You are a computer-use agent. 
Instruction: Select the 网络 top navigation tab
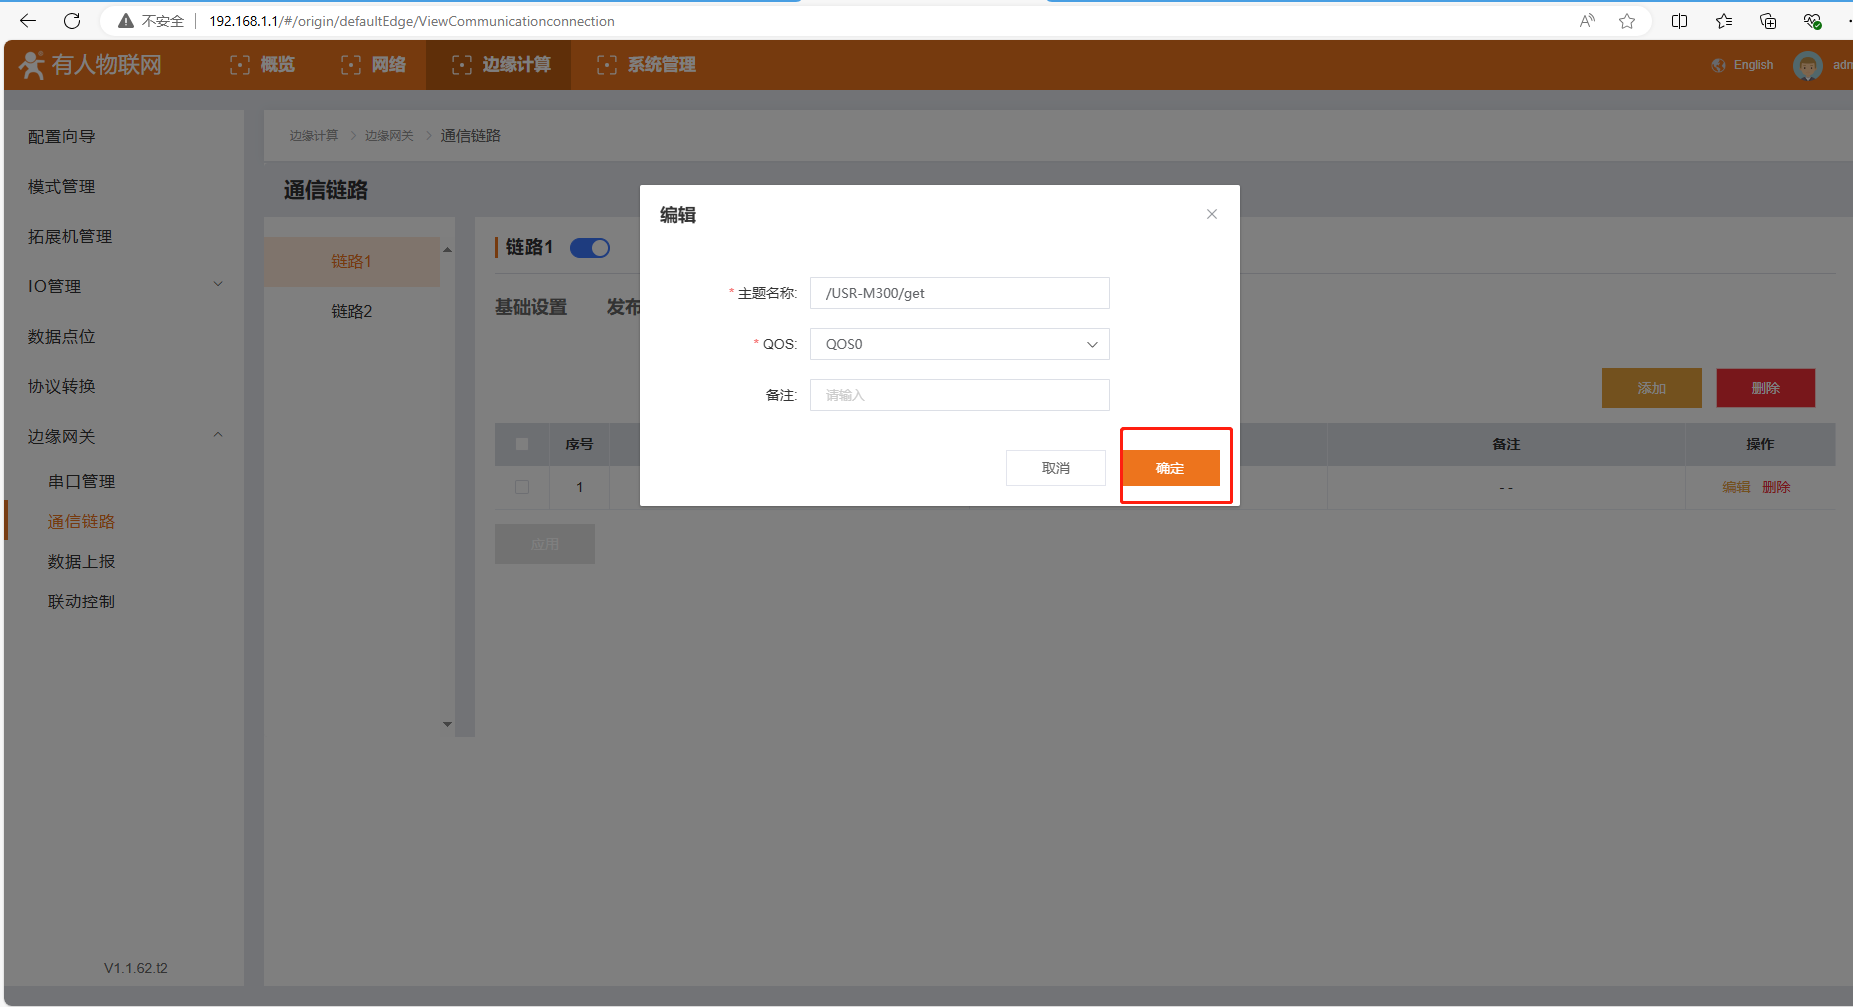point(373,65)
